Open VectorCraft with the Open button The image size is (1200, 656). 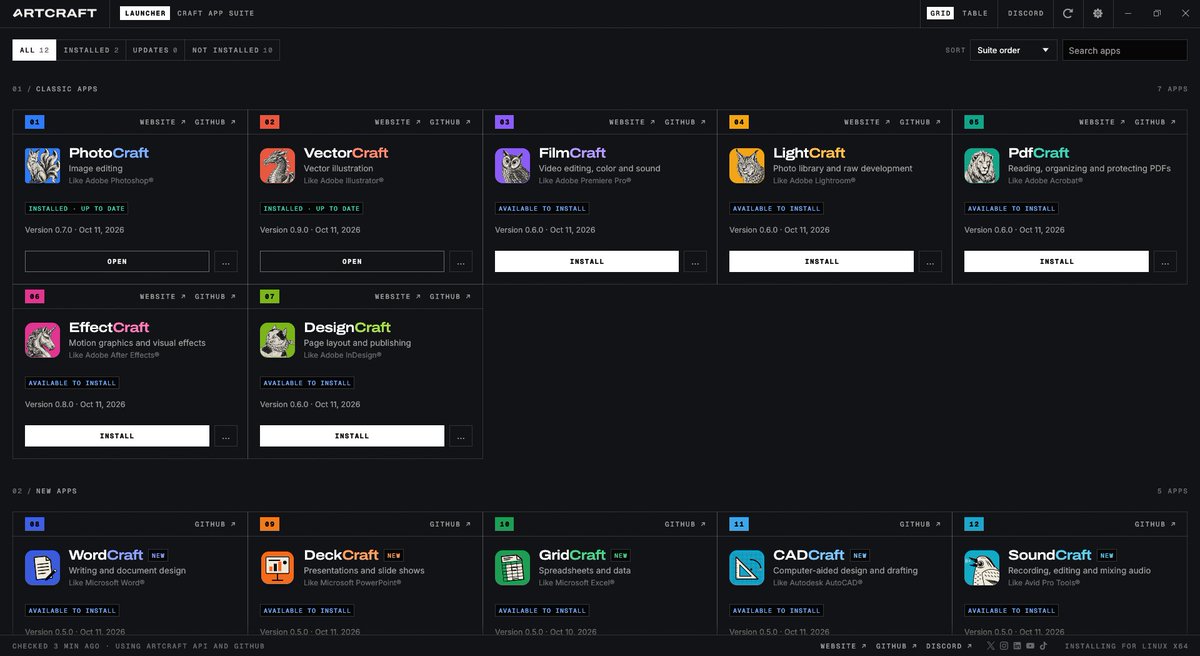click(x=352, y=261)
